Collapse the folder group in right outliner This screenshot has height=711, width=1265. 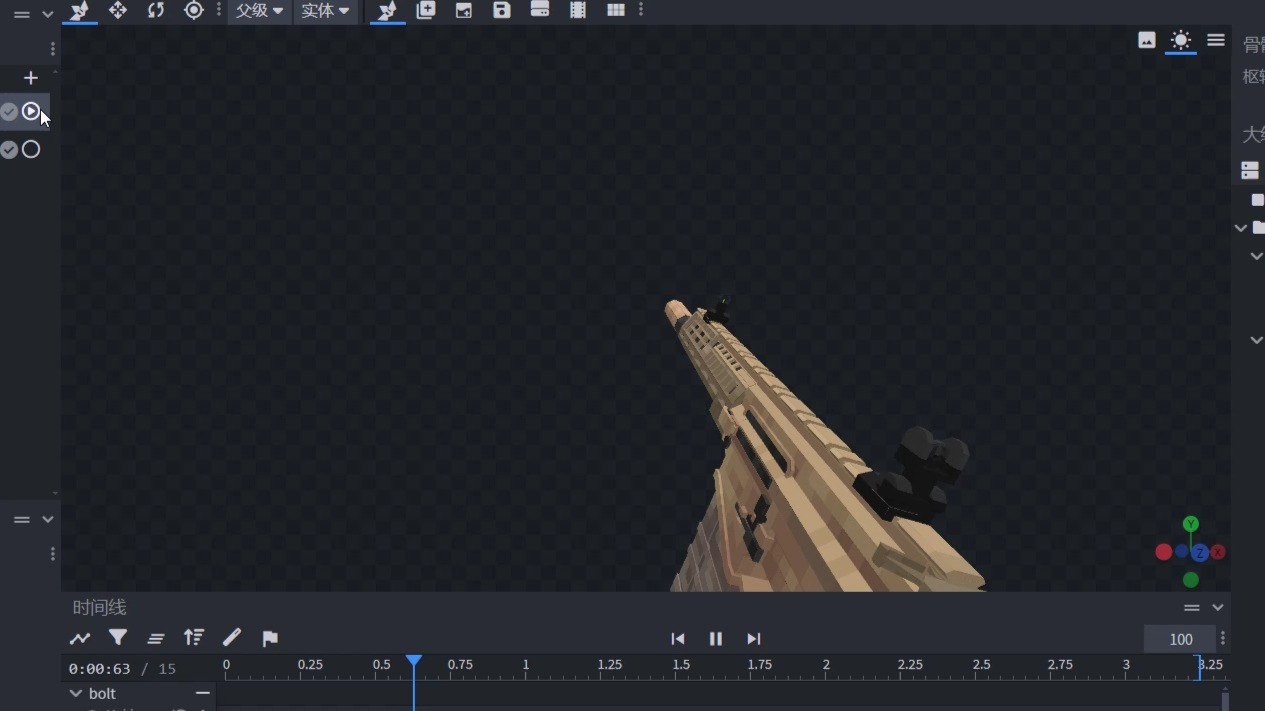pos(1241,228)
